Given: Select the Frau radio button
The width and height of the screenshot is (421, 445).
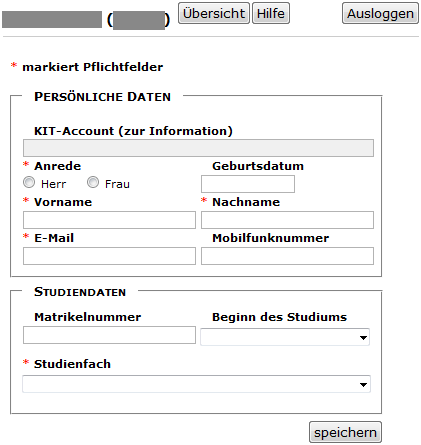Looking at the screenshot, I should tap(93, 182).
